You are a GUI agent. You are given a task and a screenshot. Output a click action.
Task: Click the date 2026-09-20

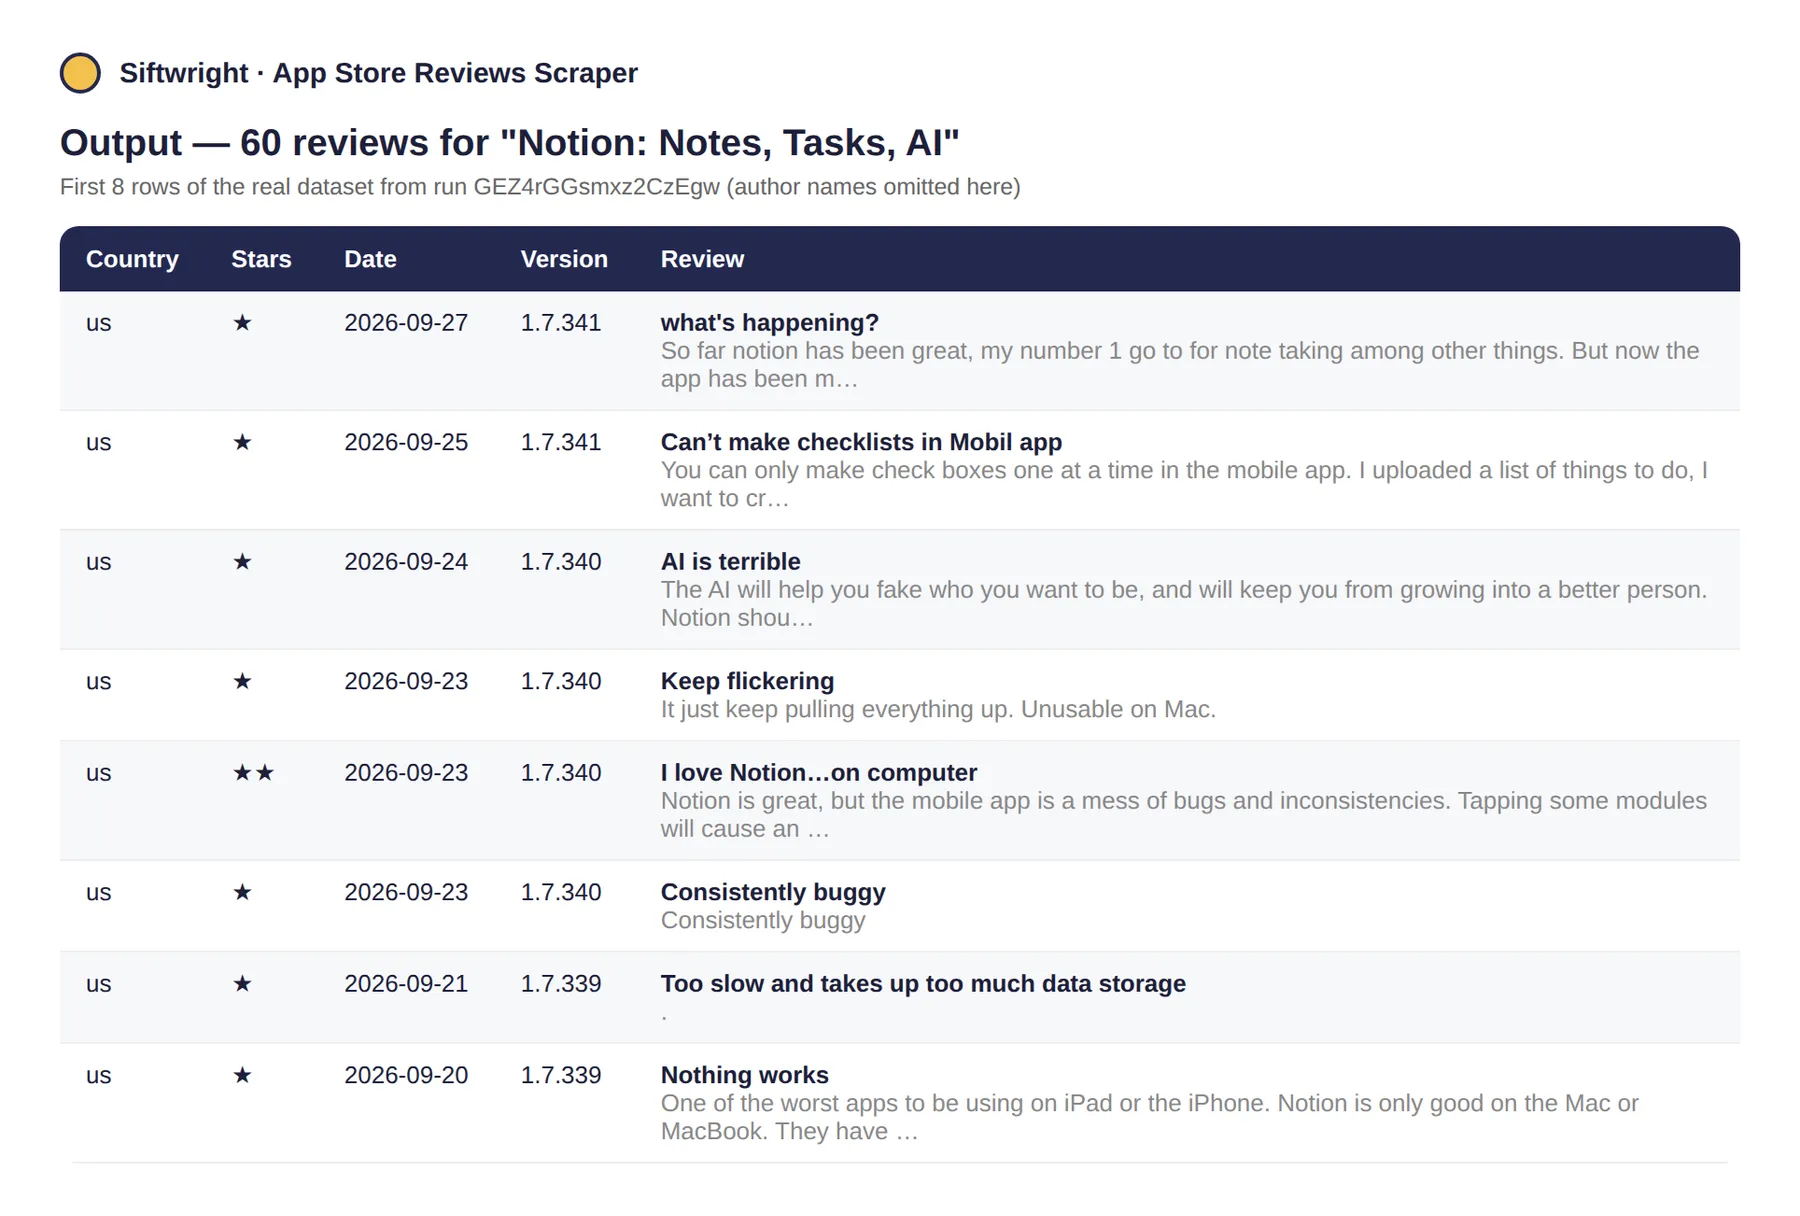tap(406, 1075)
